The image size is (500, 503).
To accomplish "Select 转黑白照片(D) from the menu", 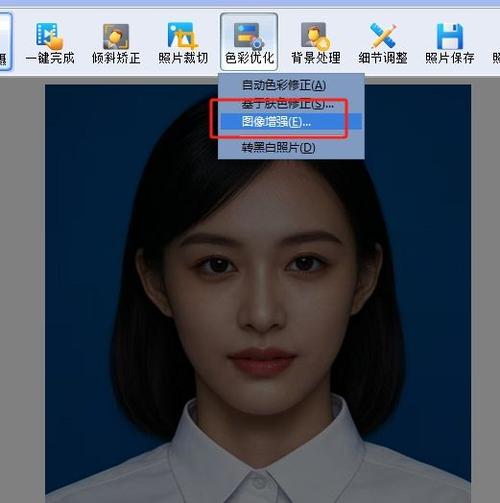I will pyautogui.click(x=278, y=147).
